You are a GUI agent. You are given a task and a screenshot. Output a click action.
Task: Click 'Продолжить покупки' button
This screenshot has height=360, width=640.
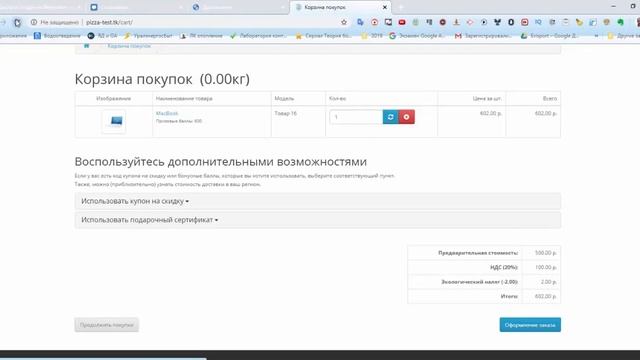click(107, 325)
